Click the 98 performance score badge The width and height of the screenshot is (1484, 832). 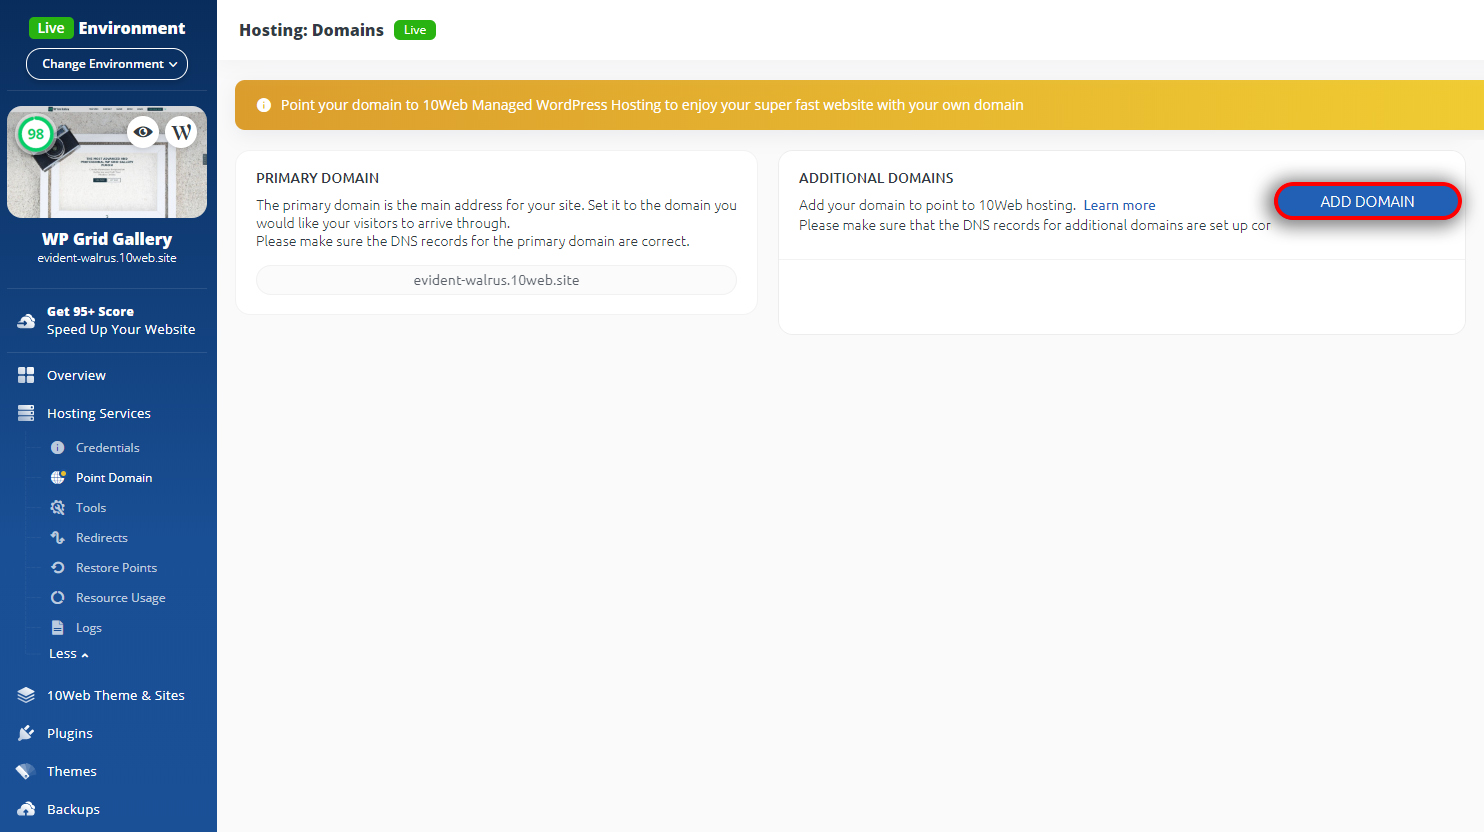click(36, 134)
